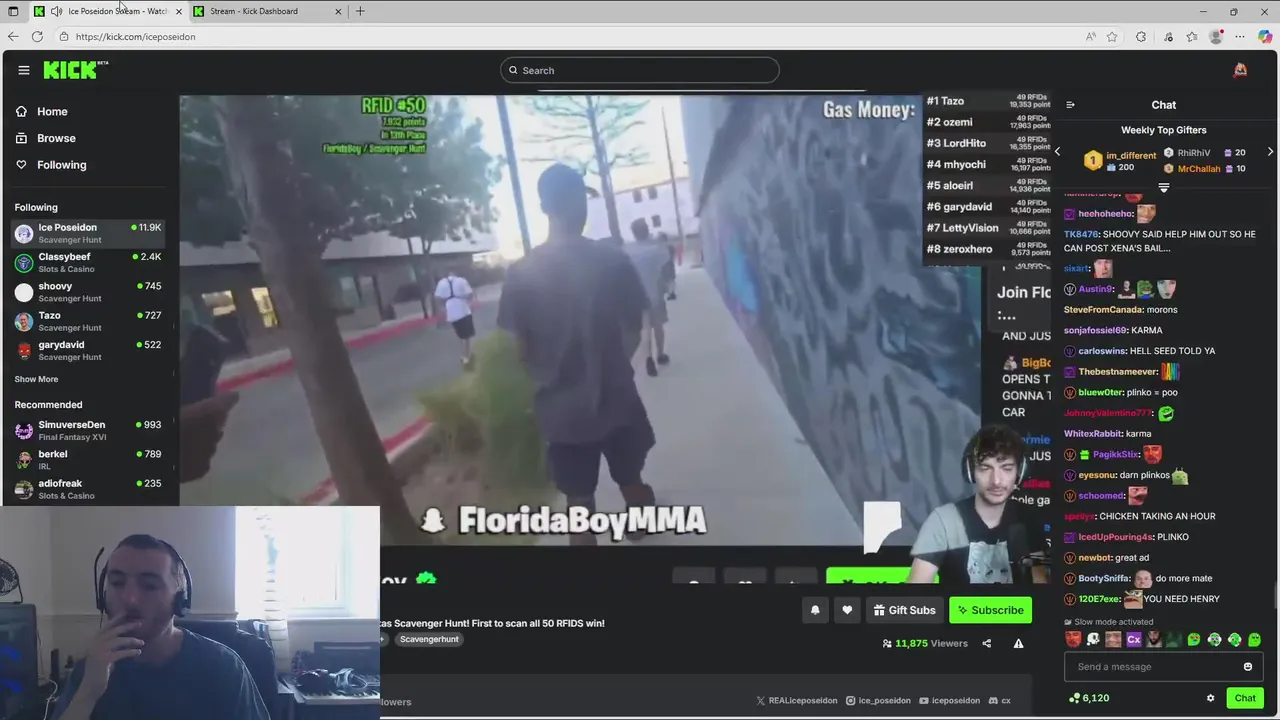
Task: Click the Scavengerhunt category tag
Action: (x=429, y=639)
